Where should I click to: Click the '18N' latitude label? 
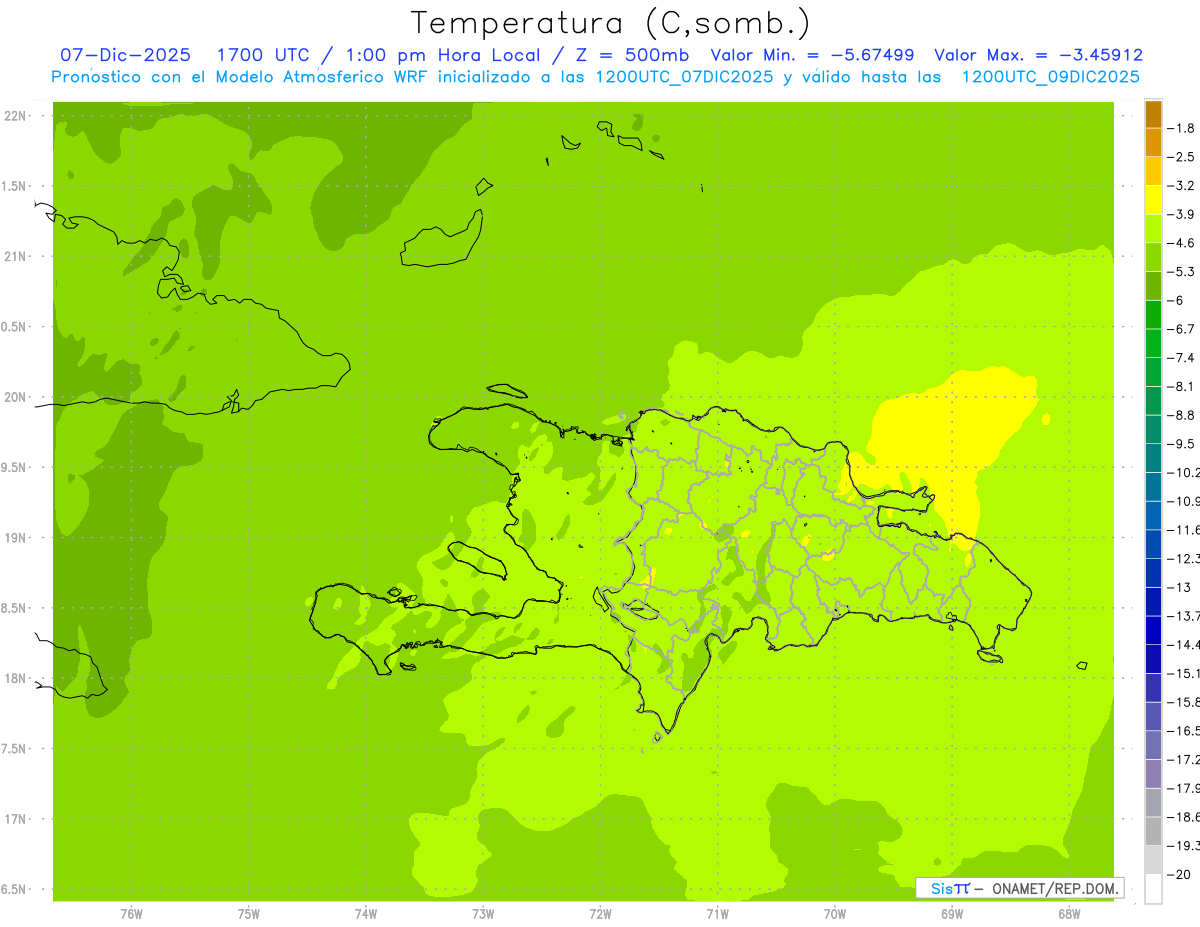(x=16, y=678)
